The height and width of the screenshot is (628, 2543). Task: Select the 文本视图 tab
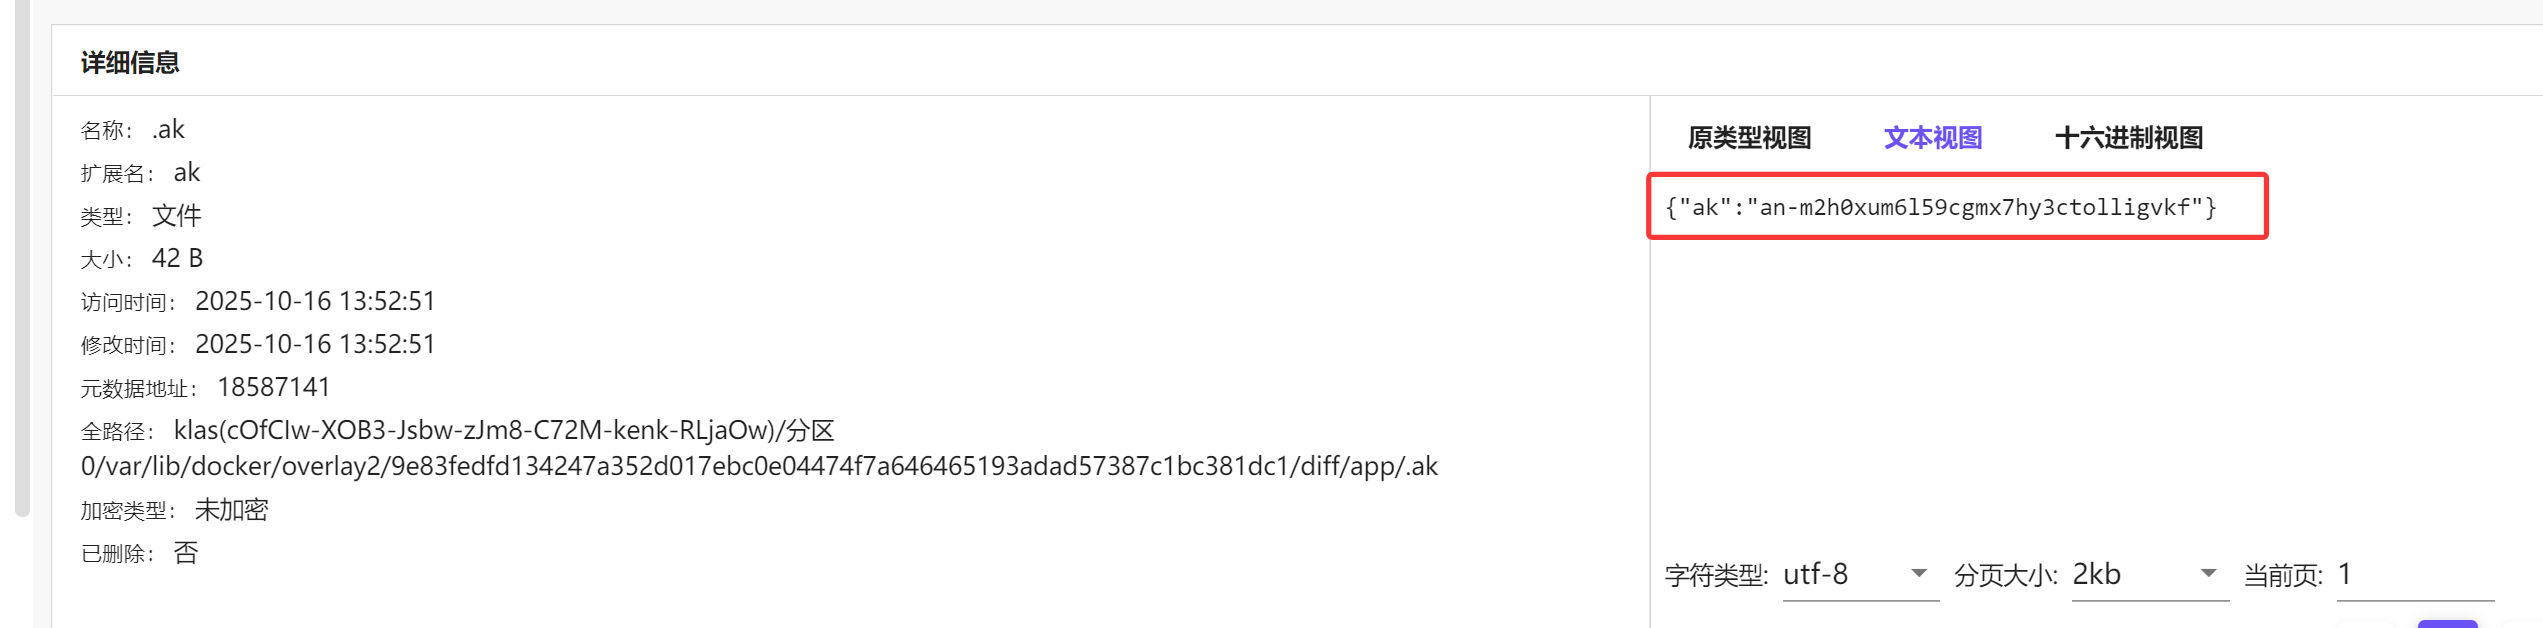pyautogui.click(x=1932, y=138)
